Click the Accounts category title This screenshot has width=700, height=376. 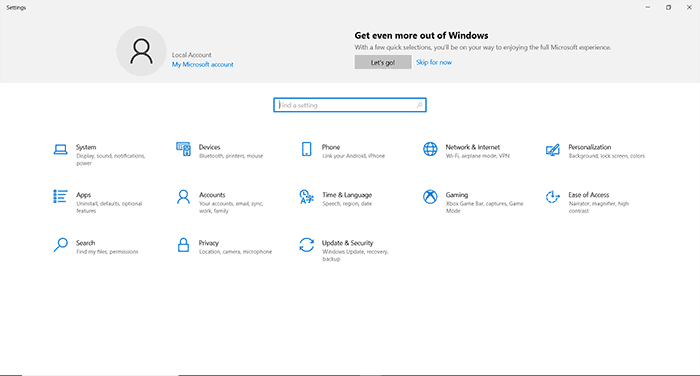coord(212,195)
